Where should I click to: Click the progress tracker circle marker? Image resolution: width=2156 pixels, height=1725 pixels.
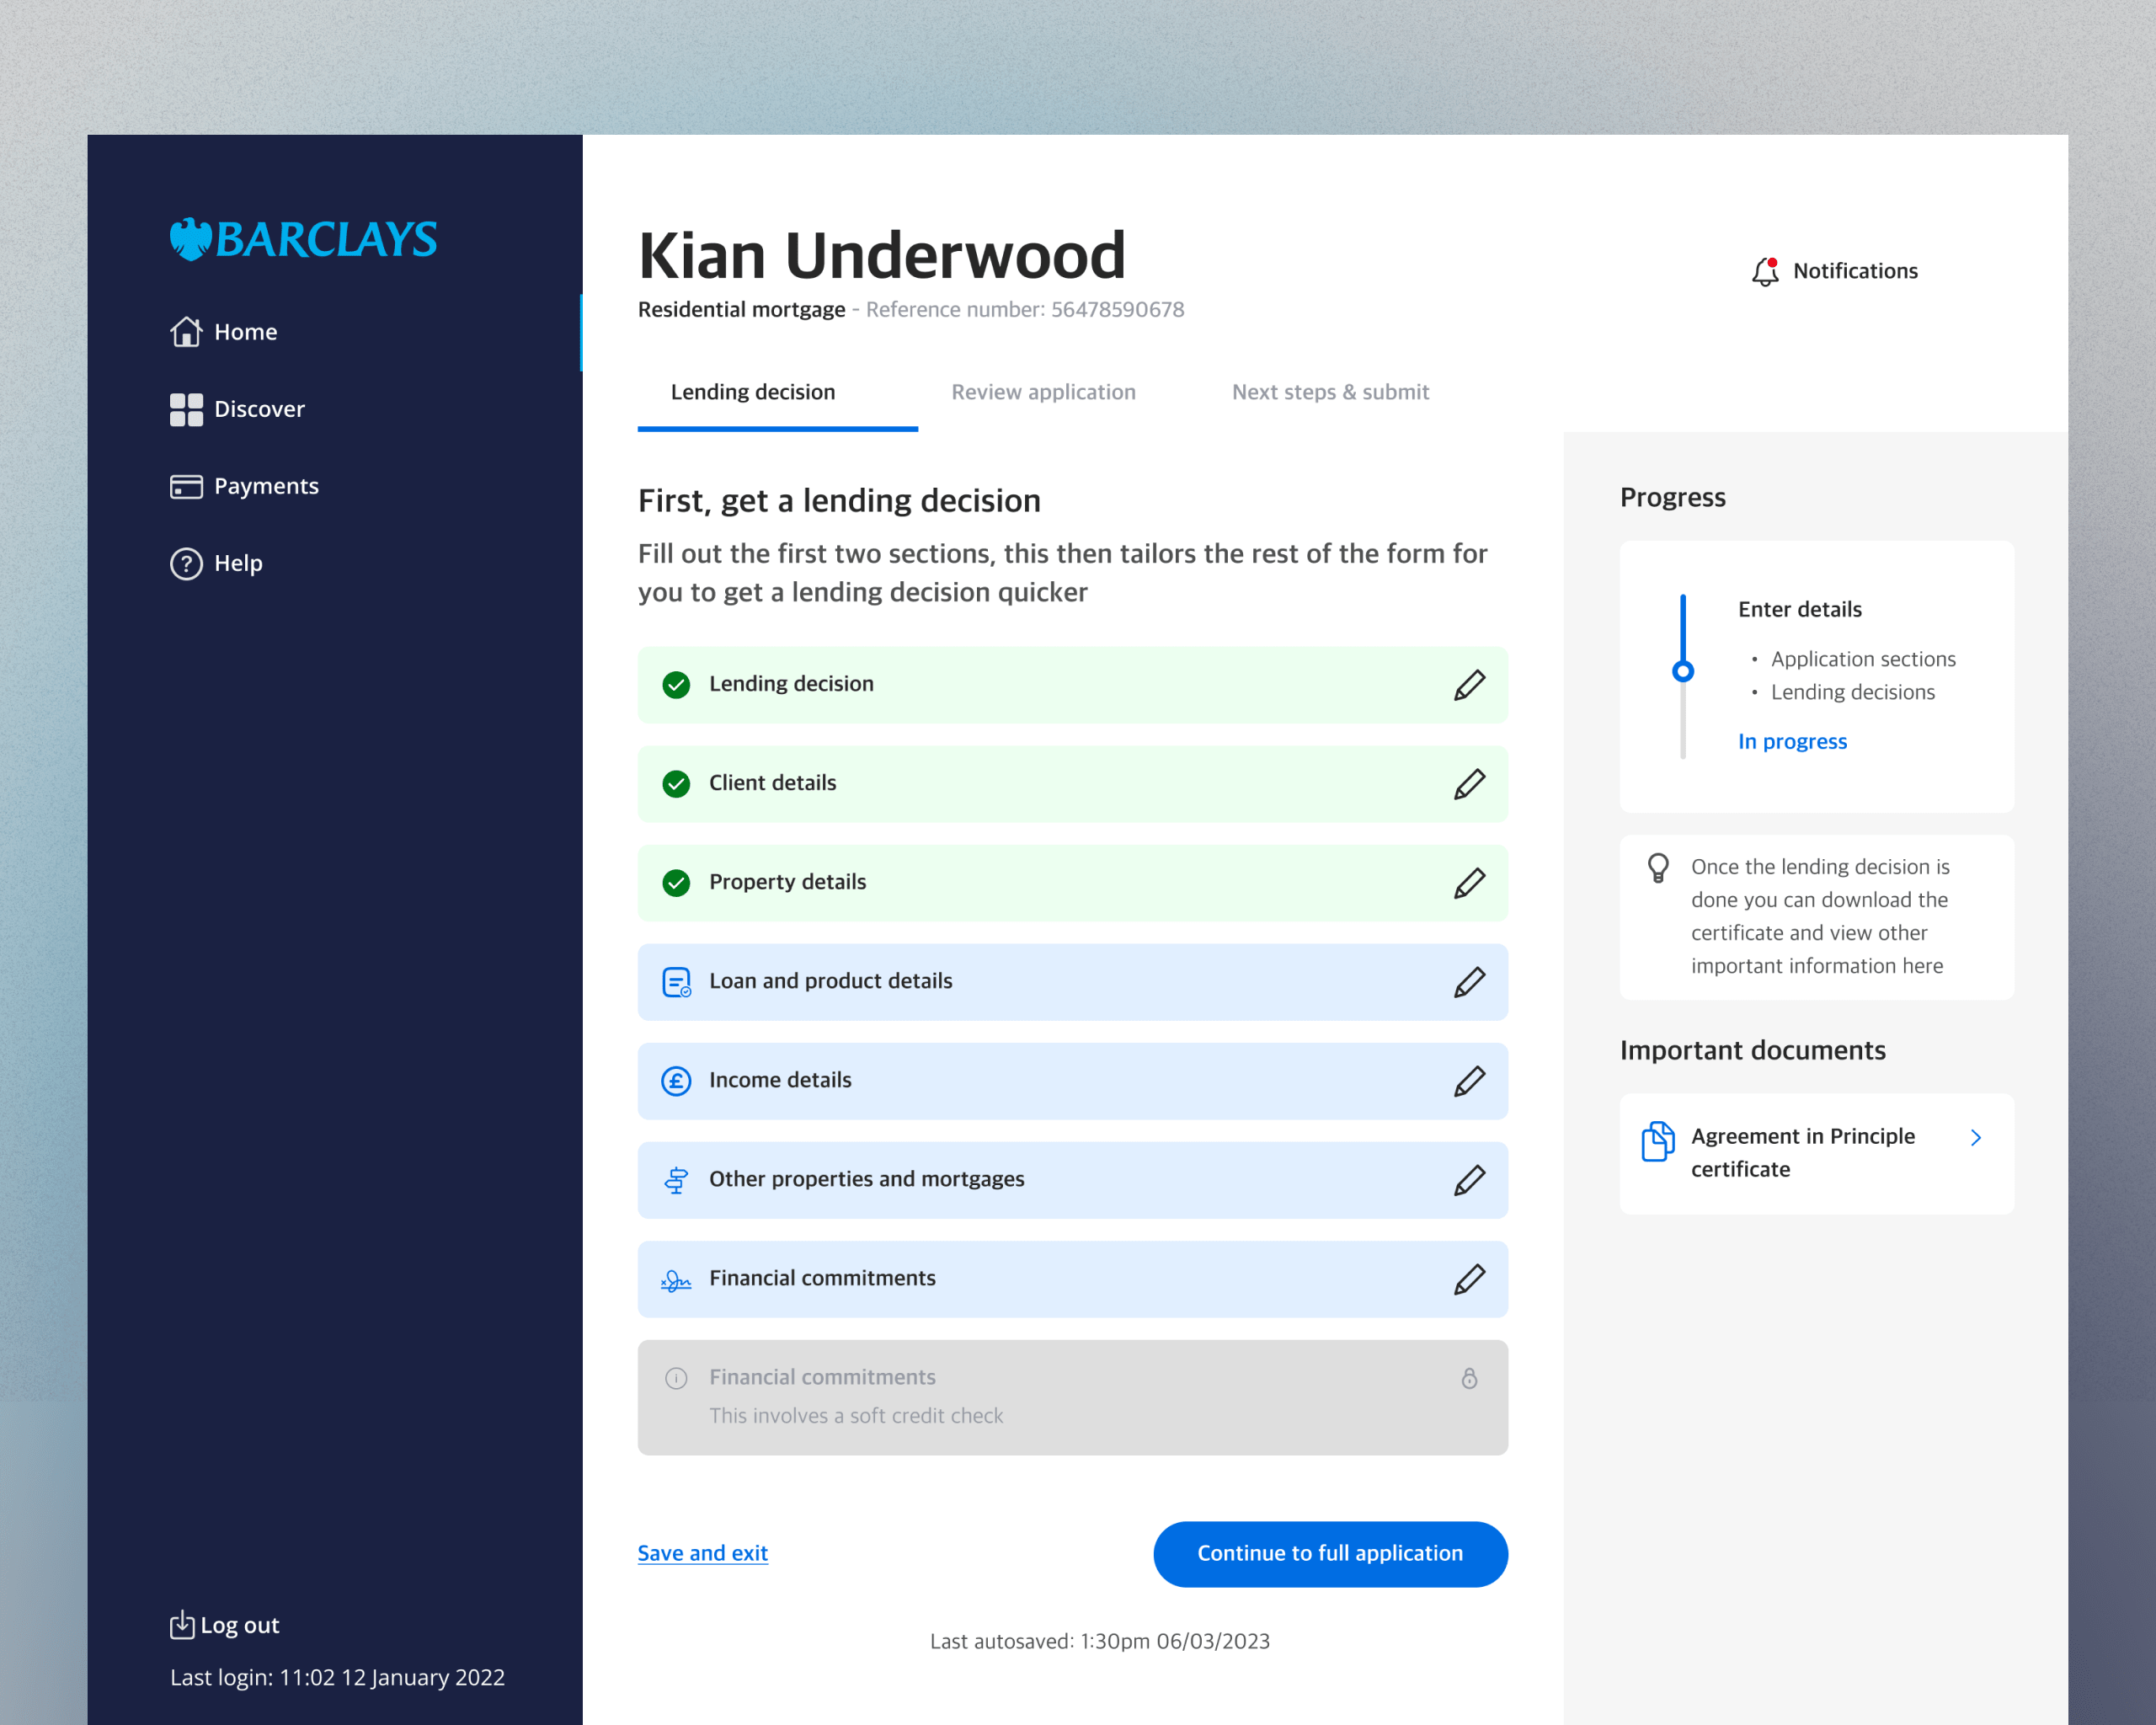pos(1683,671)
